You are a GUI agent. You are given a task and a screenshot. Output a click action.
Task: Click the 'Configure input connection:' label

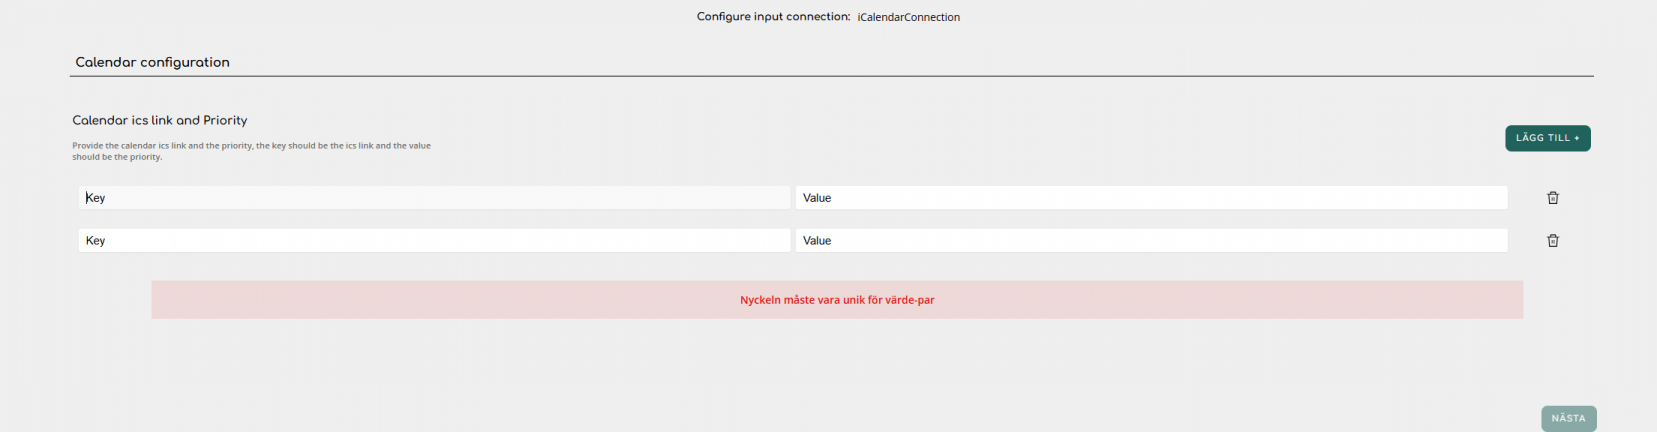pyautogui.click(x=774, y=17)
